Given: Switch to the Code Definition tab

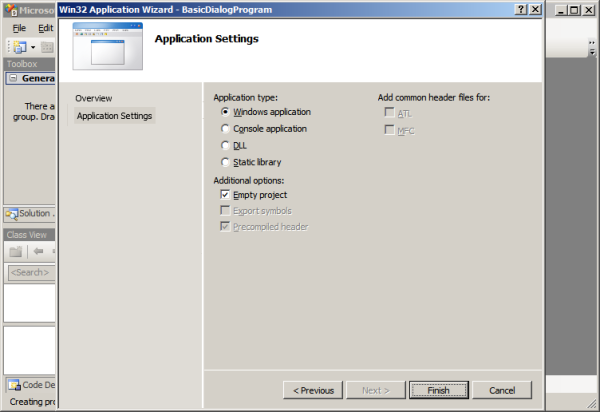Looking at the screenshot, I should tap(31, 385).
